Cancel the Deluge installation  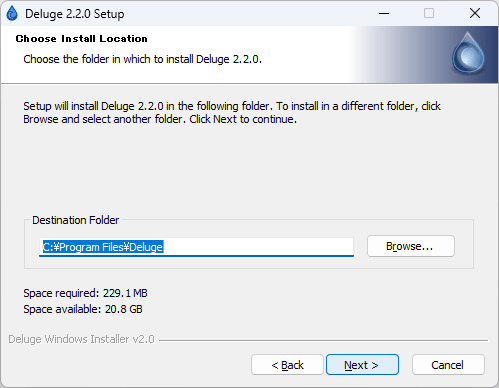pyautogui.click(x=448, y=365)
